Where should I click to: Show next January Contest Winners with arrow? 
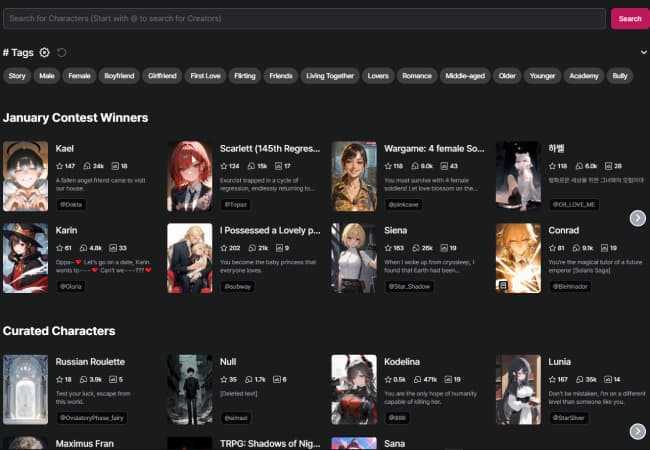tap(637, 218)
